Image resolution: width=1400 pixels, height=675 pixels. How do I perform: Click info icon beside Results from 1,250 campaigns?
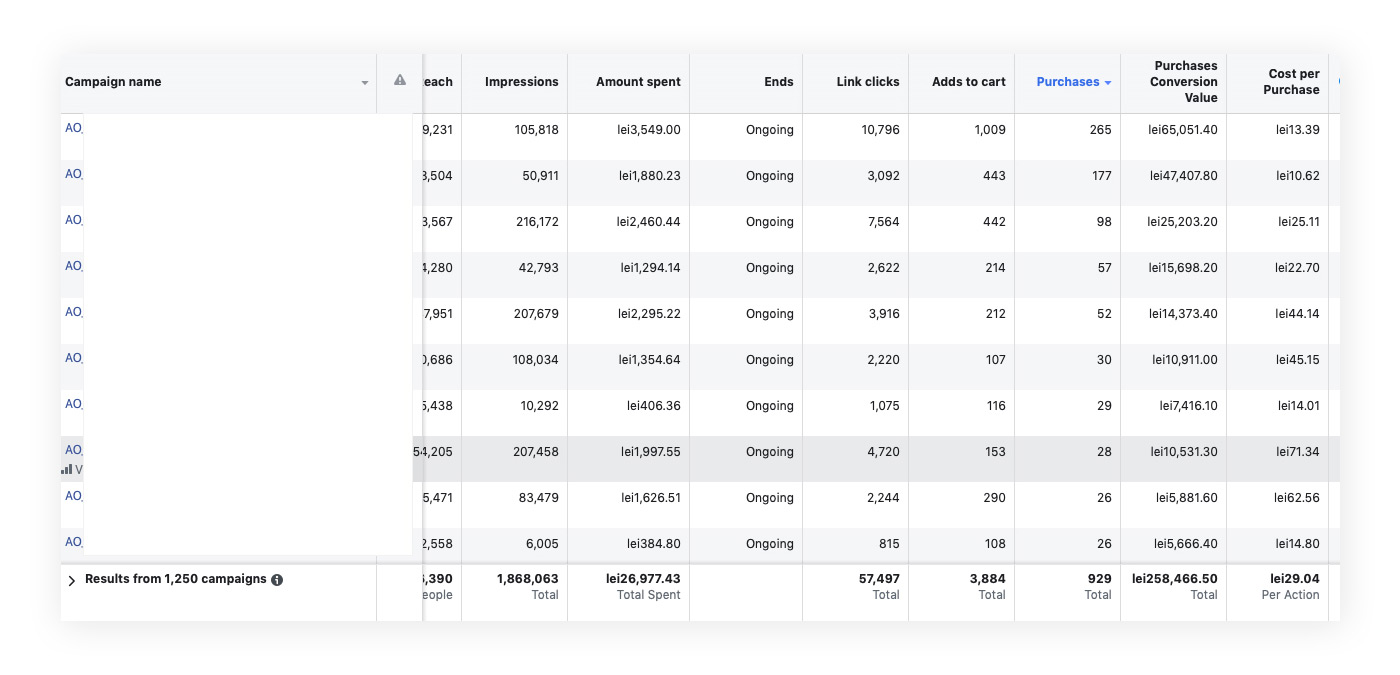pos(277,580)
